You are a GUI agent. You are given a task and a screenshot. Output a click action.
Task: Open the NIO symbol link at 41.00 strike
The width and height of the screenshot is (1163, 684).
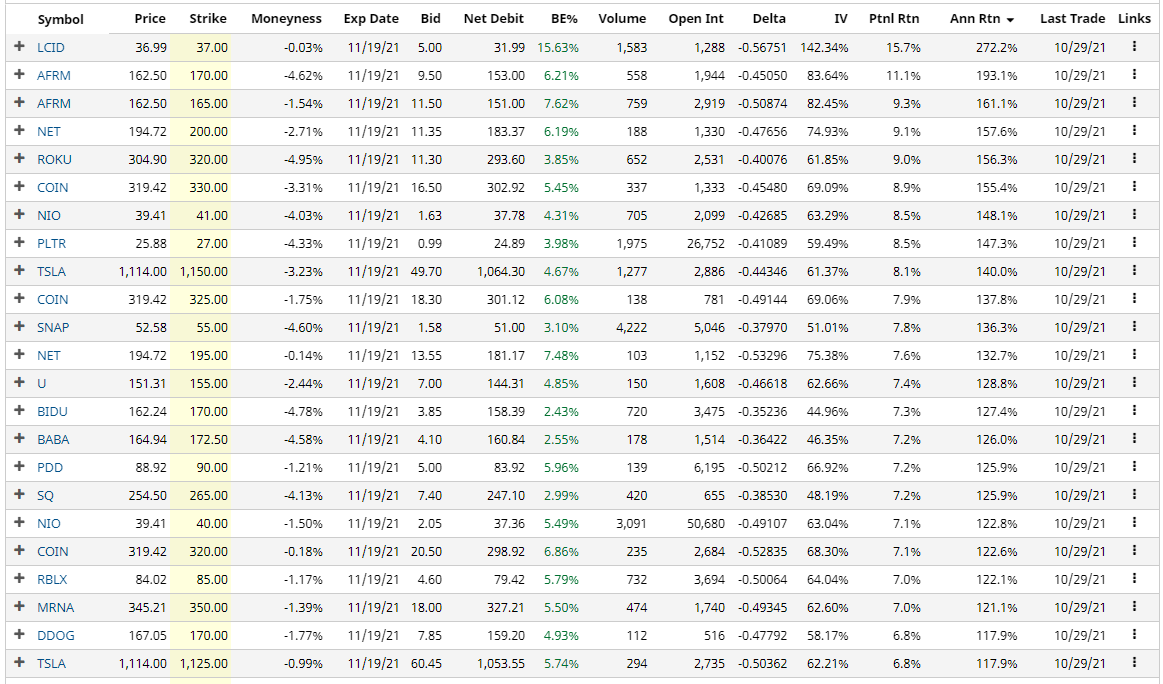(49, 216)
